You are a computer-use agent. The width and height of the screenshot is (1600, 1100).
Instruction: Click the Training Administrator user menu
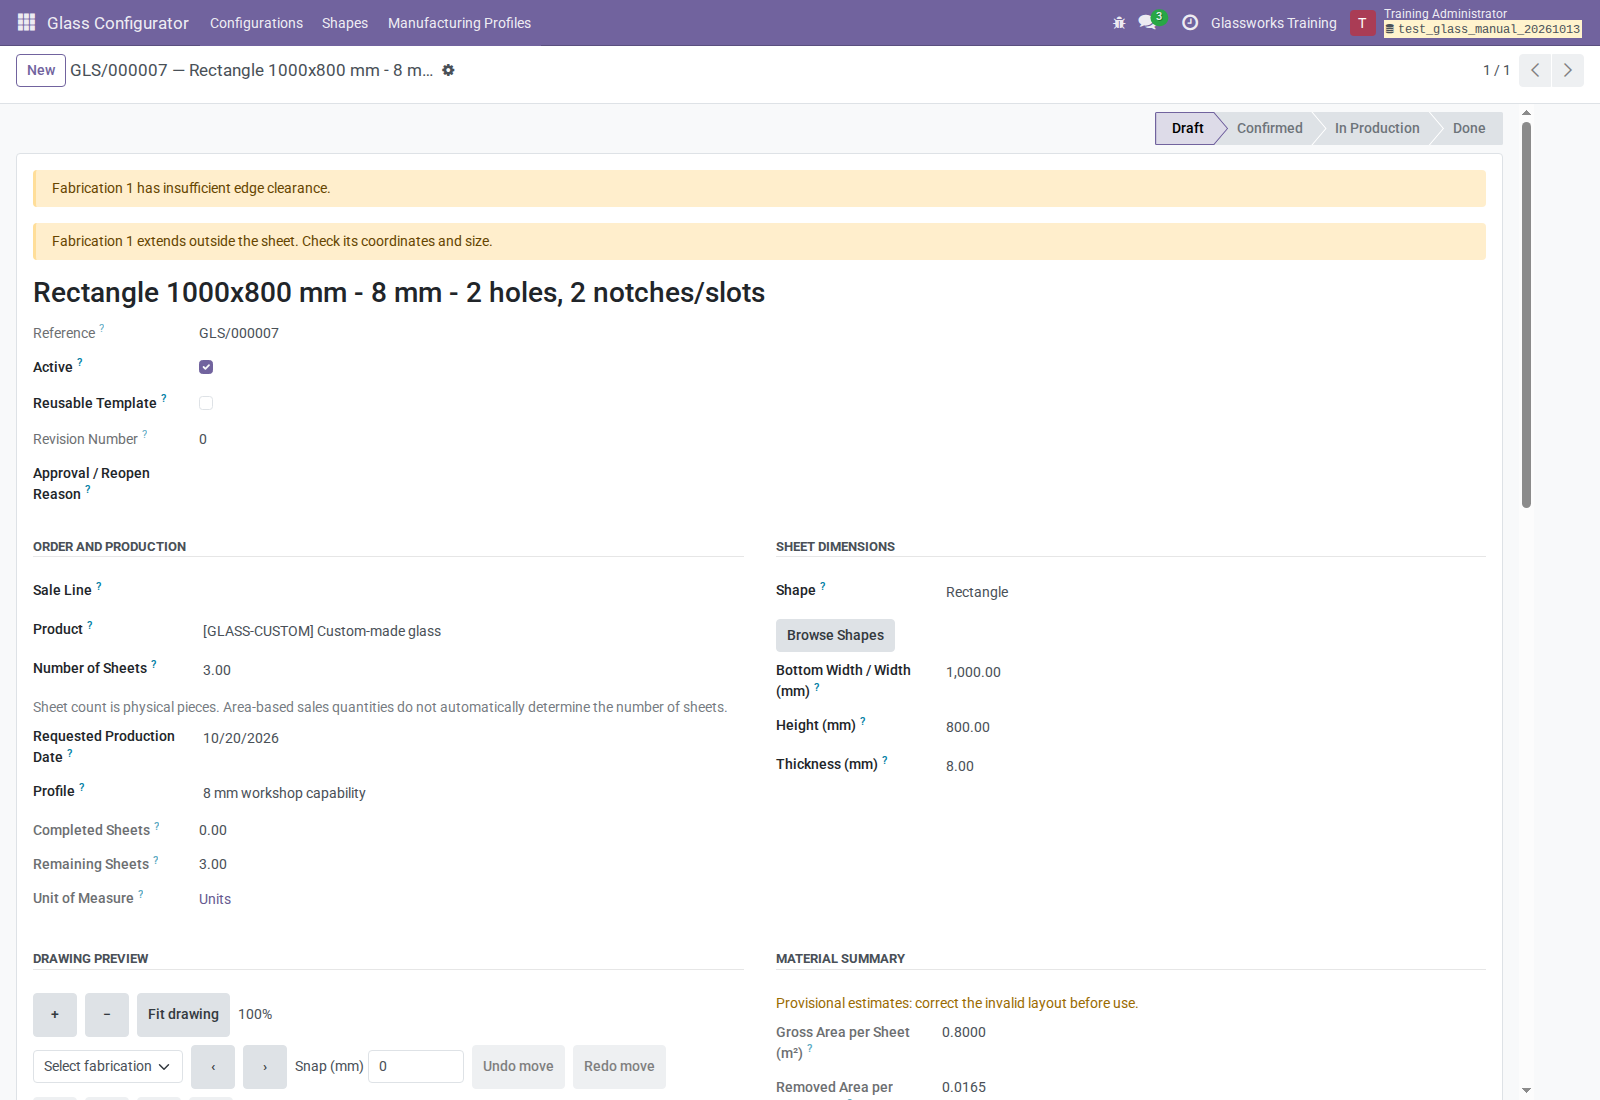click(1482, 22)
